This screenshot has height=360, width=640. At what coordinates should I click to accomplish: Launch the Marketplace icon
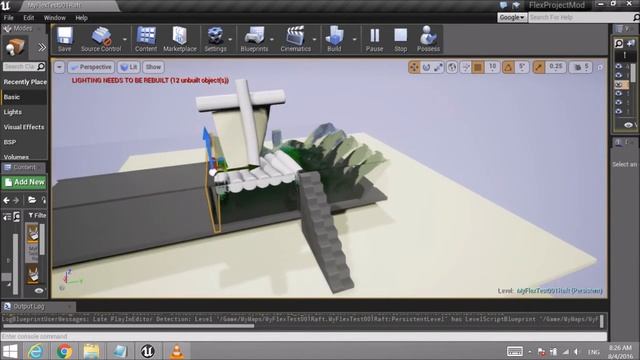click(180, 39)
